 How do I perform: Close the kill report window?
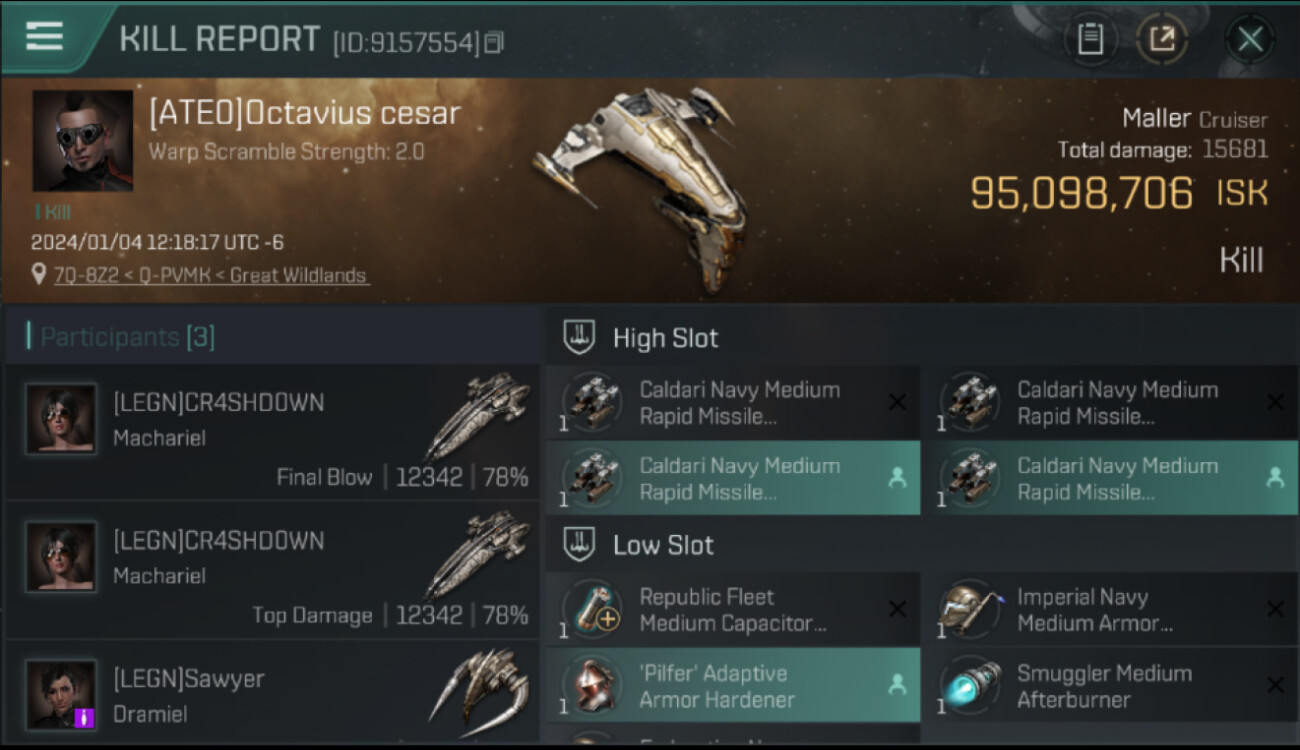click(x=1249, y=39)
